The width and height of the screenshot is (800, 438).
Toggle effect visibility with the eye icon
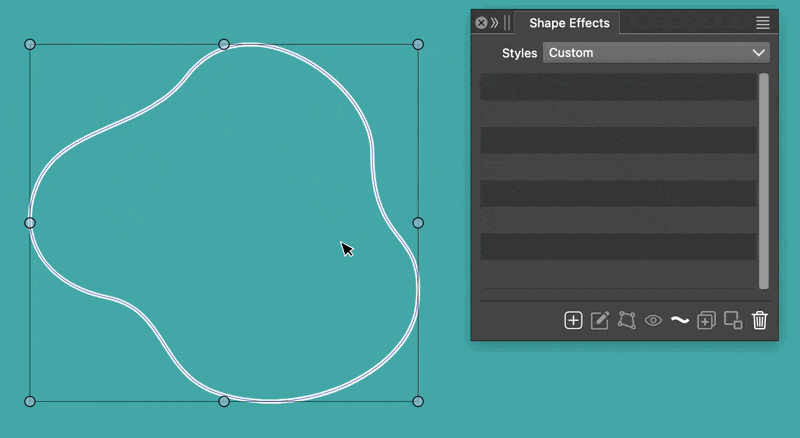click(x=653, y=320)
